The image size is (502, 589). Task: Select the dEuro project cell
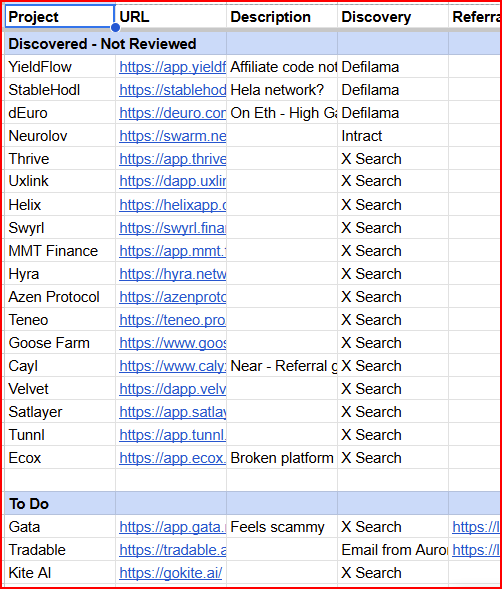(x=60, y=113)
